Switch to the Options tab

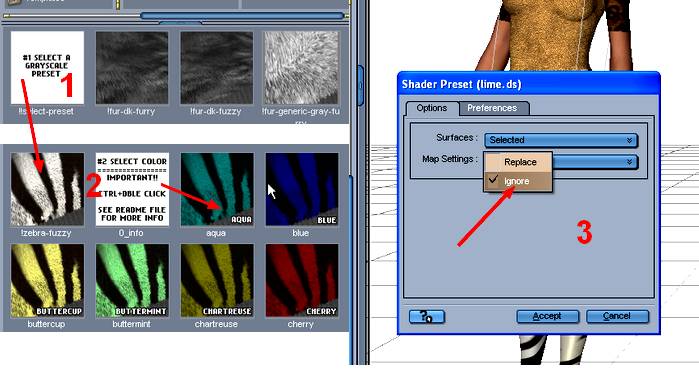point(432,108)
